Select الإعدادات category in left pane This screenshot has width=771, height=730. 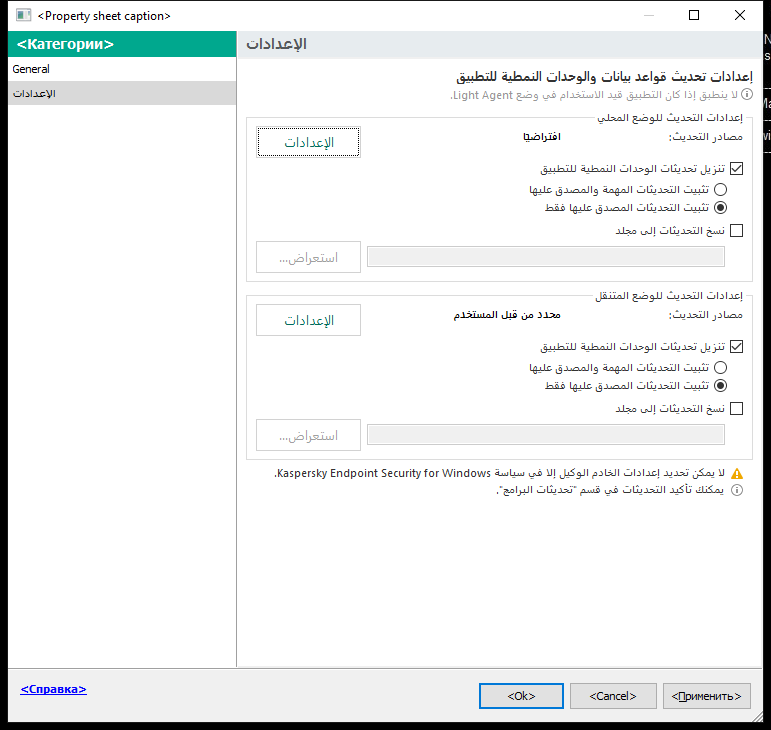(x=122, y=93)
